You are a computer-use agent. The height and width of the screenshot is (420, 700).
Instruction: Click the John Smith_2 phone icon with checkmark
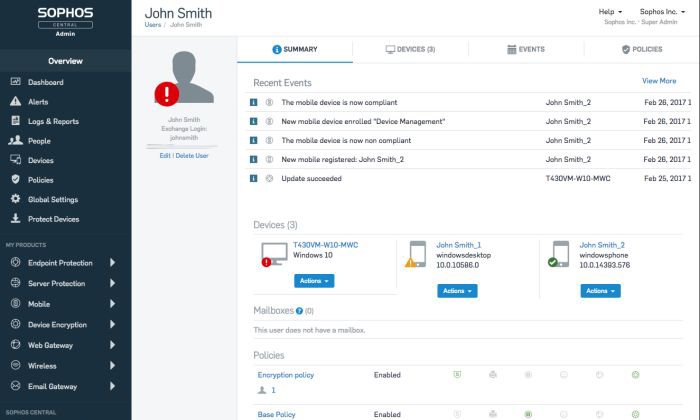pyautogui.click(x=559, y=254)
